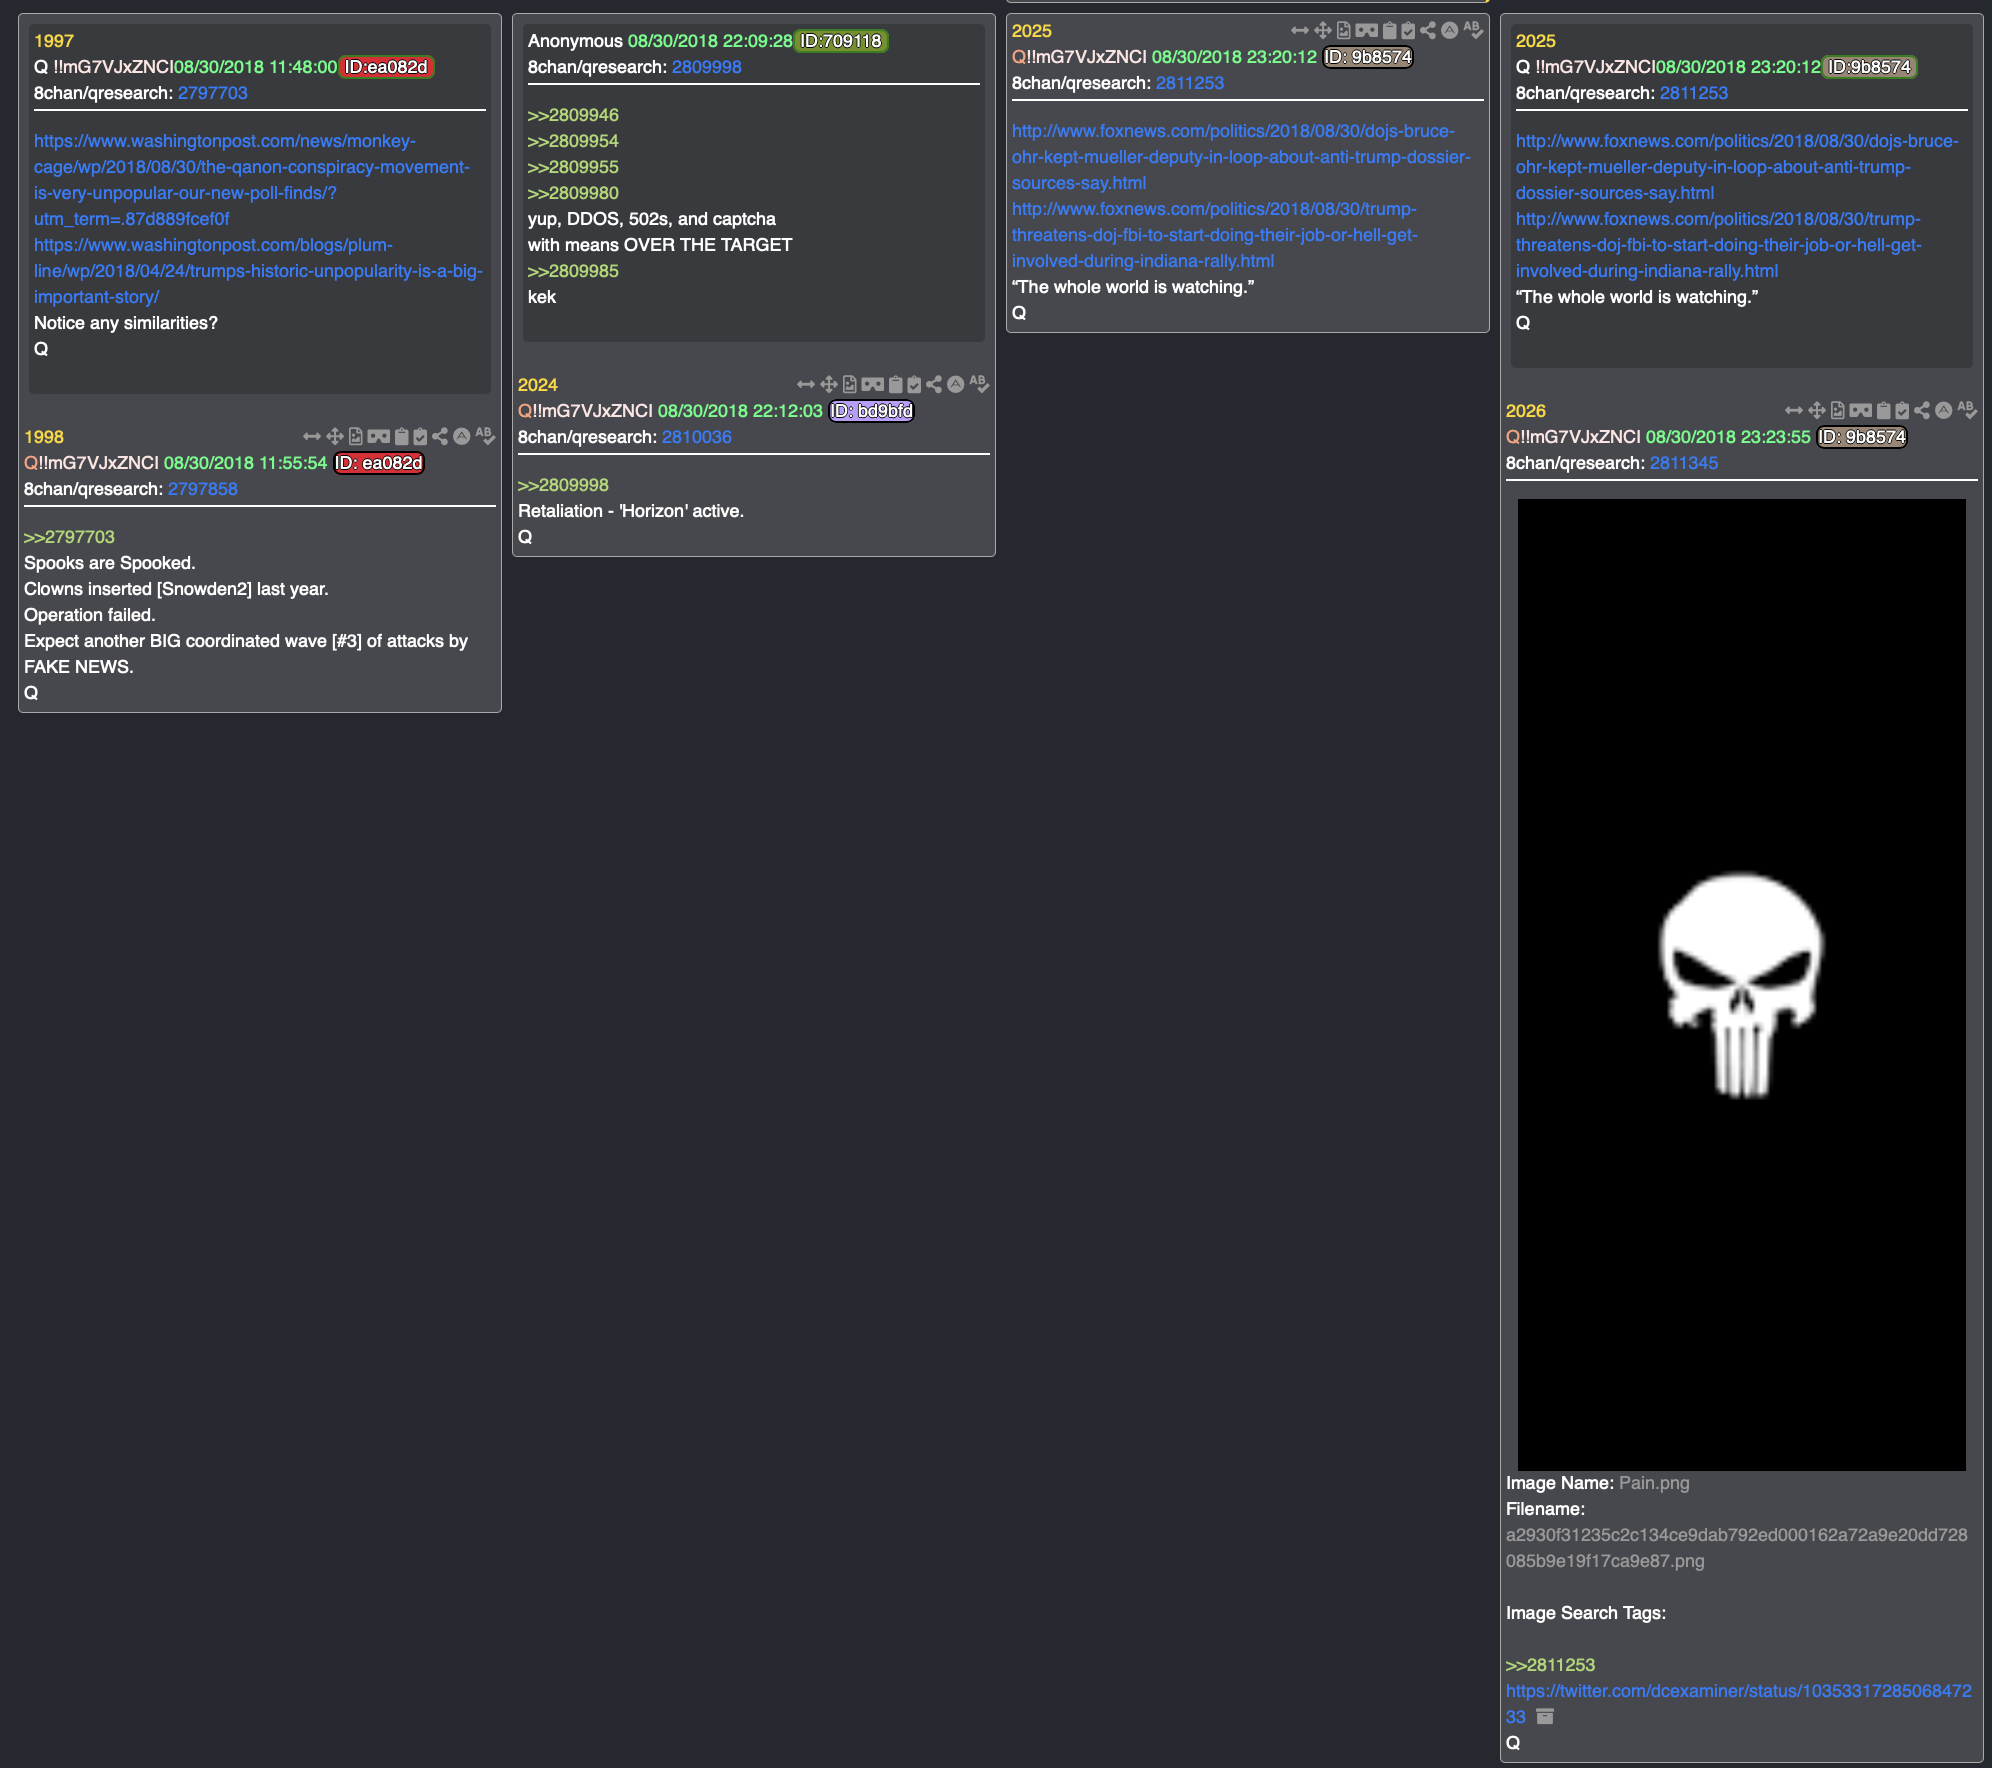Follow the >>2809985 reply reference
1992x1768 pixels.
pyautogui.click(x=573, y=271)
